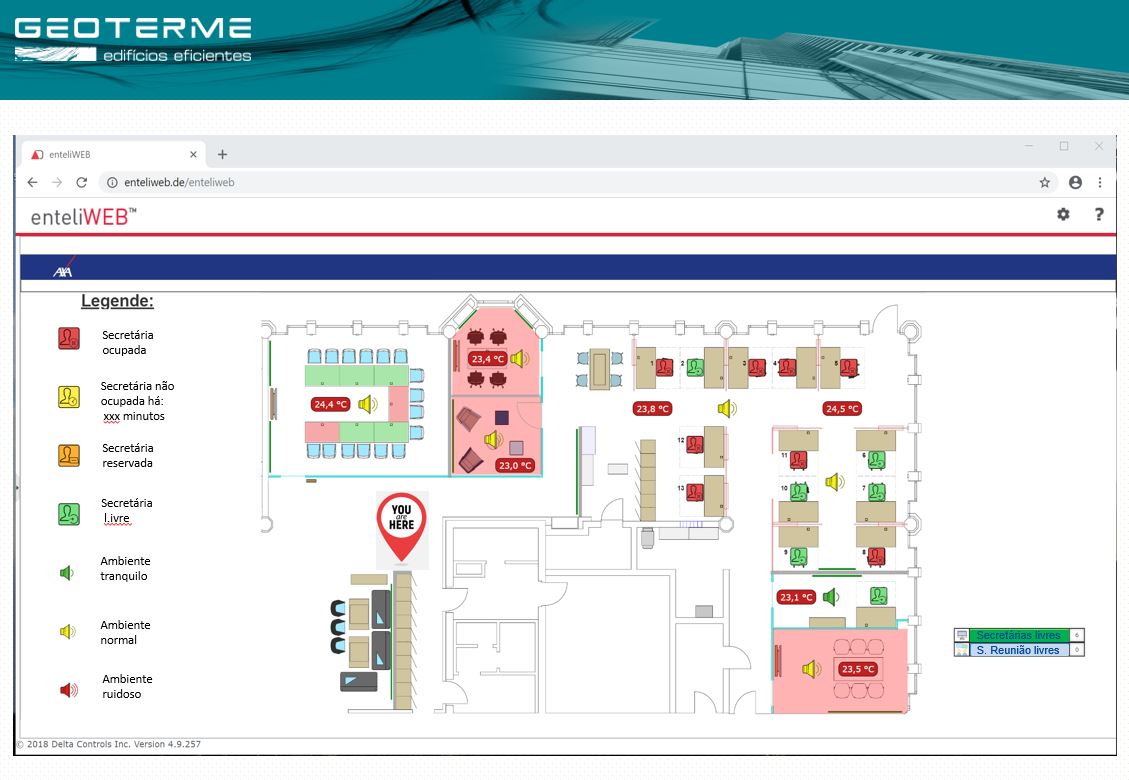Open enteliWEB settings gear

coord(1063,214)
